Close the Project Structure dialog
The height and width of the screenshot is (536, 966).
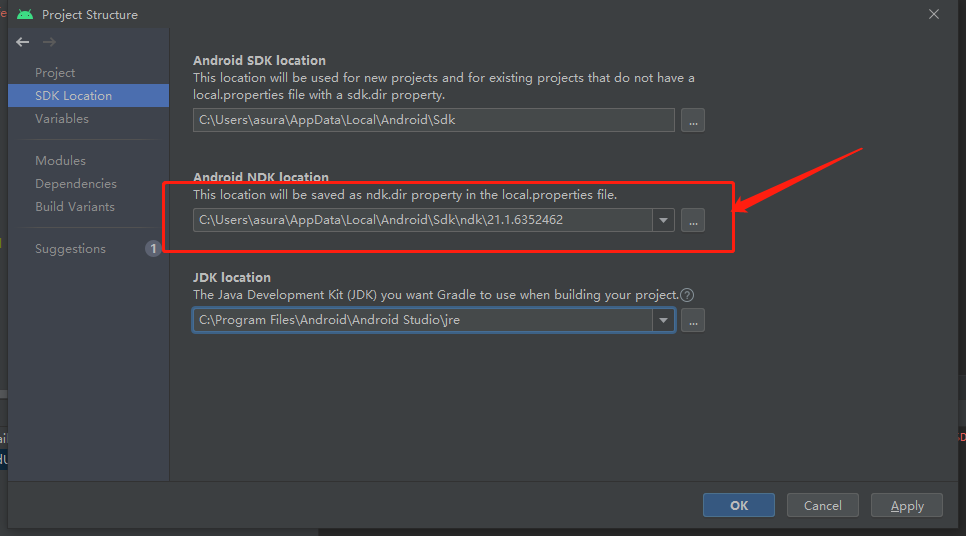pyautogui.click(x=934, y=14)
